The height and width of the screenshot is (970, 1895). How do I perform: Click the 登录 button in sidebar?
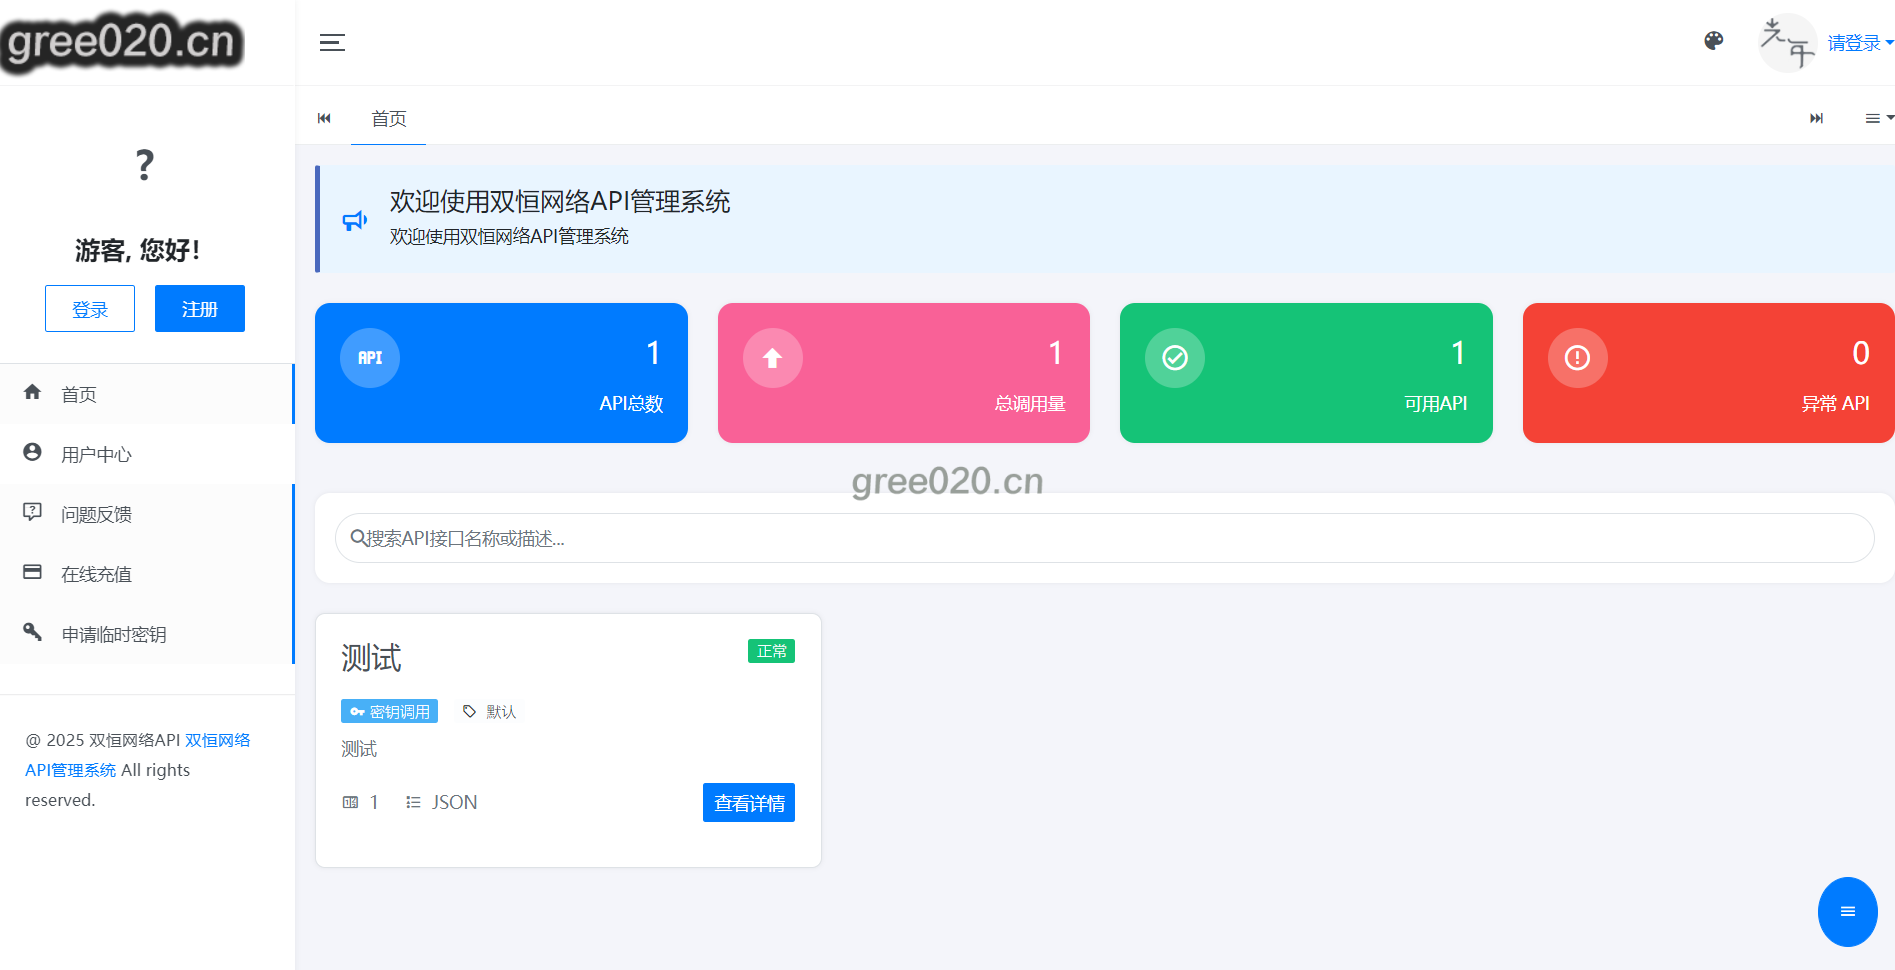pos(90,309)
